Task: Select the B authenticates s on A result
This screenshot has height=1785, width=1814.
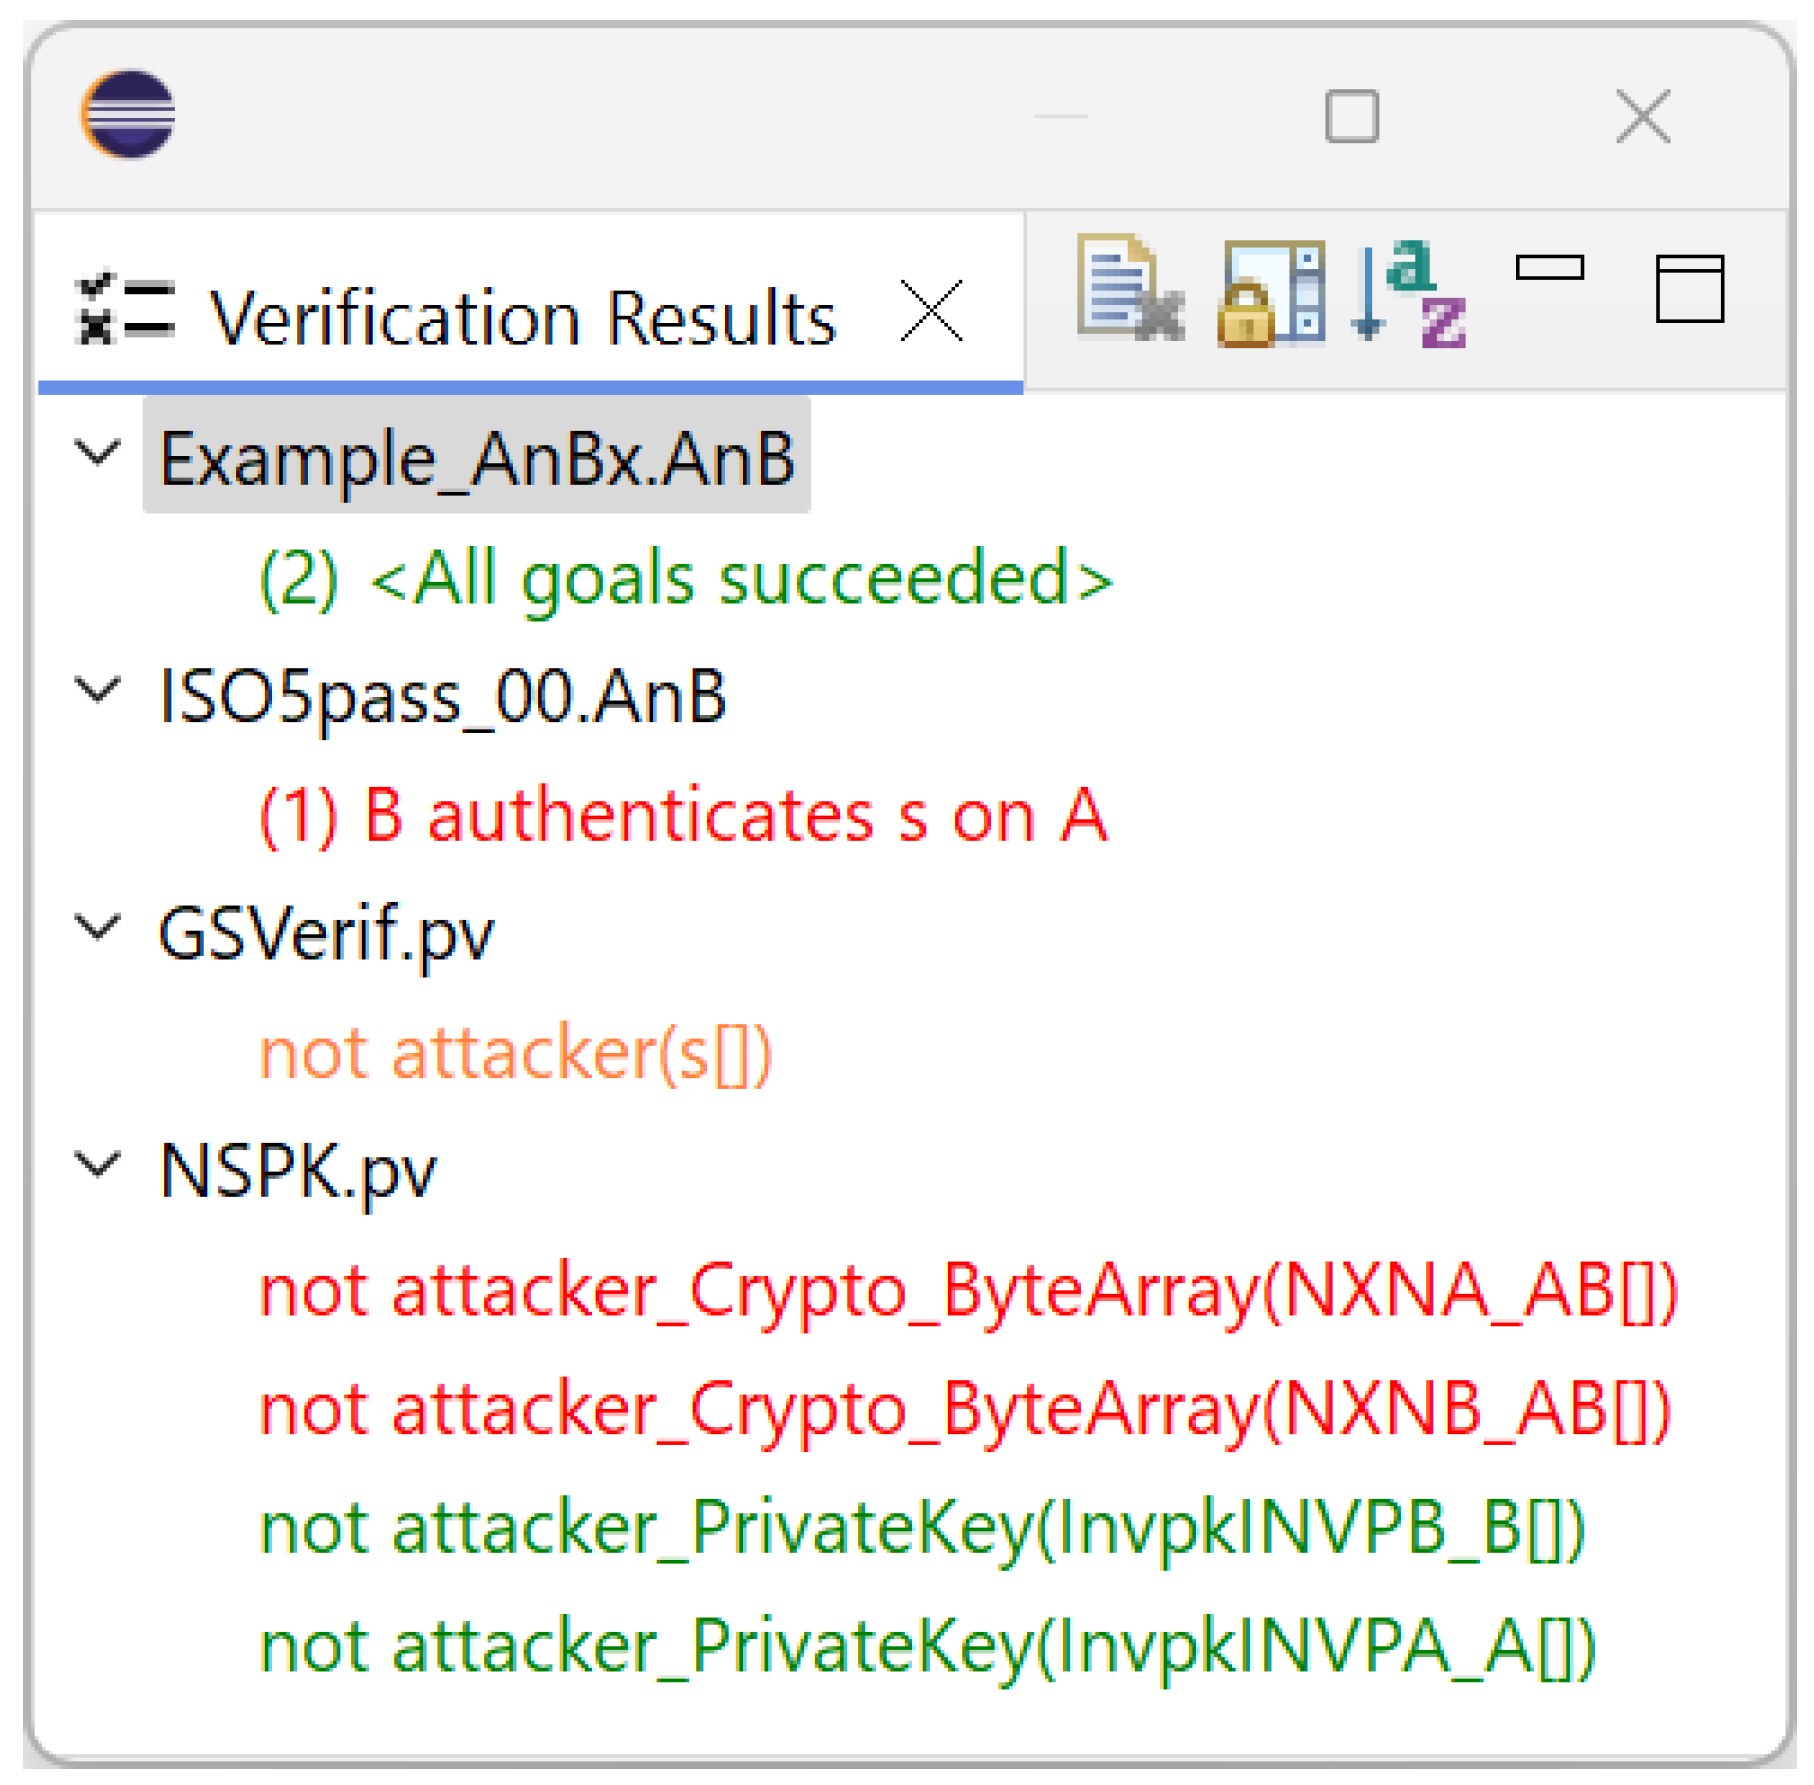Action: coord(684,815)
